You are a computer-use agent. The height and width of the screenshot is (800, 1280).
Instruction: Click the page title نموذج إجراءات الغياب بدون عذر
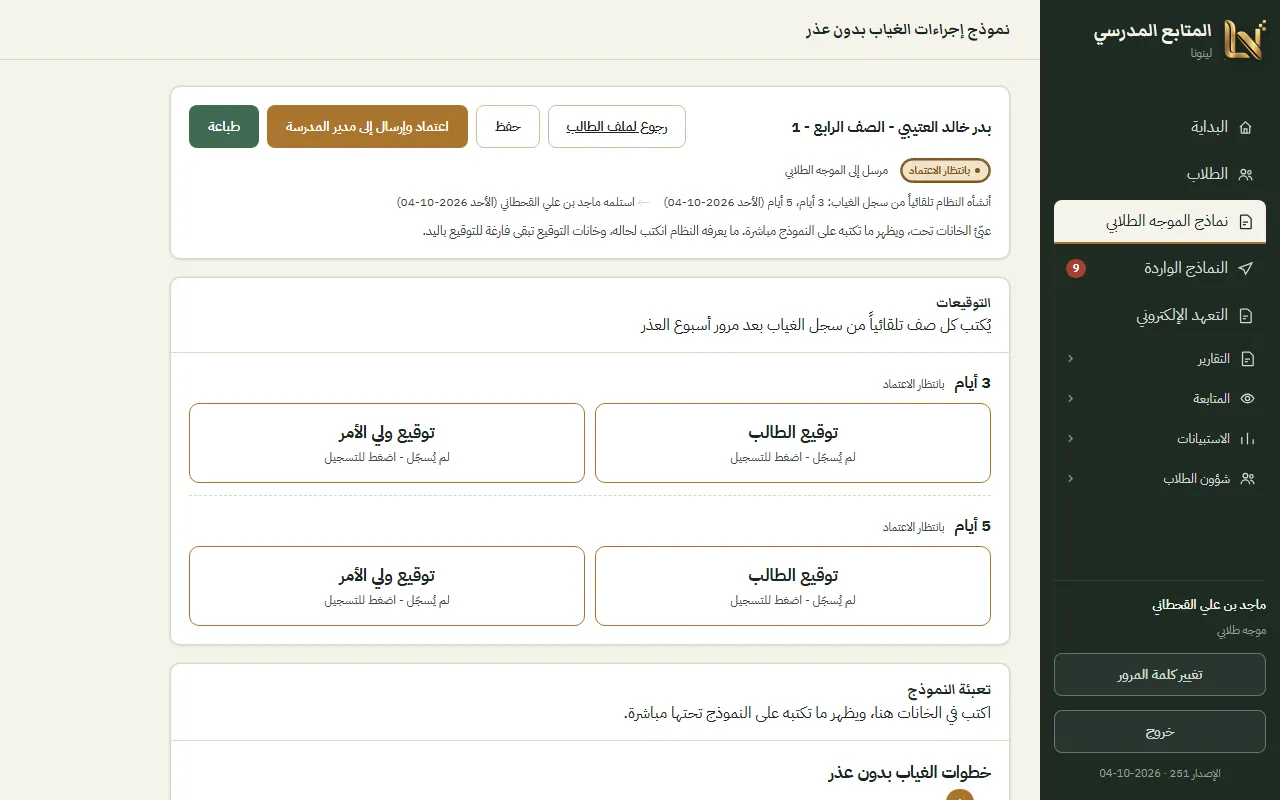click(x=908, y=30)
